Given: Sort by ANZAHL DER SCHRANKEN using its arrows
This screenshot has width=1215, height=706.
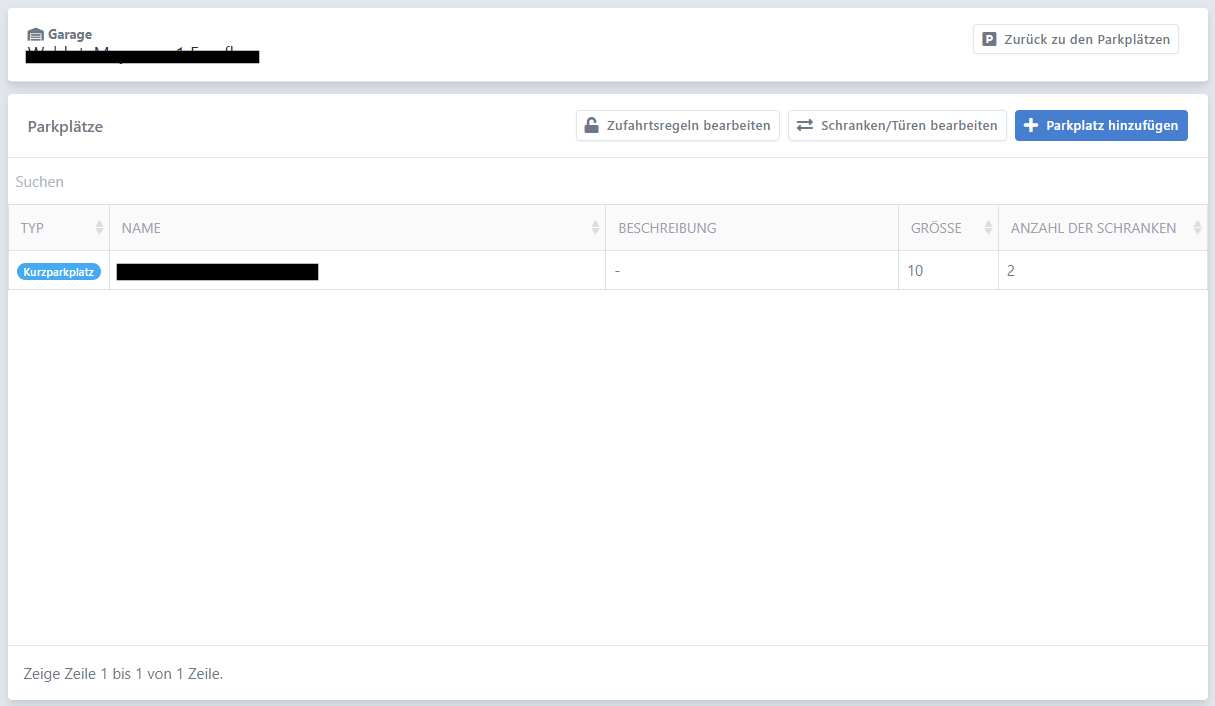Looking at the screenshot, I should 1197,228.
